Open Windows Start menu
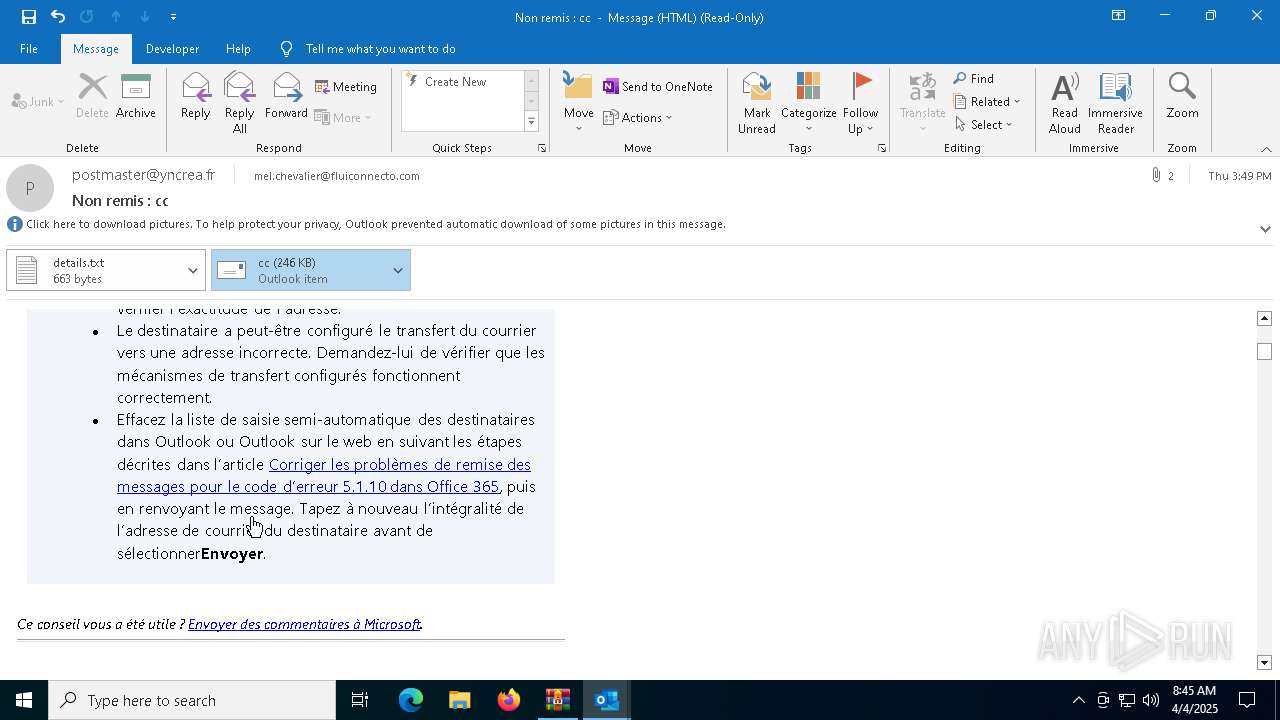The width and height of the screenshot is (1280, 720). tap(24, 700)
